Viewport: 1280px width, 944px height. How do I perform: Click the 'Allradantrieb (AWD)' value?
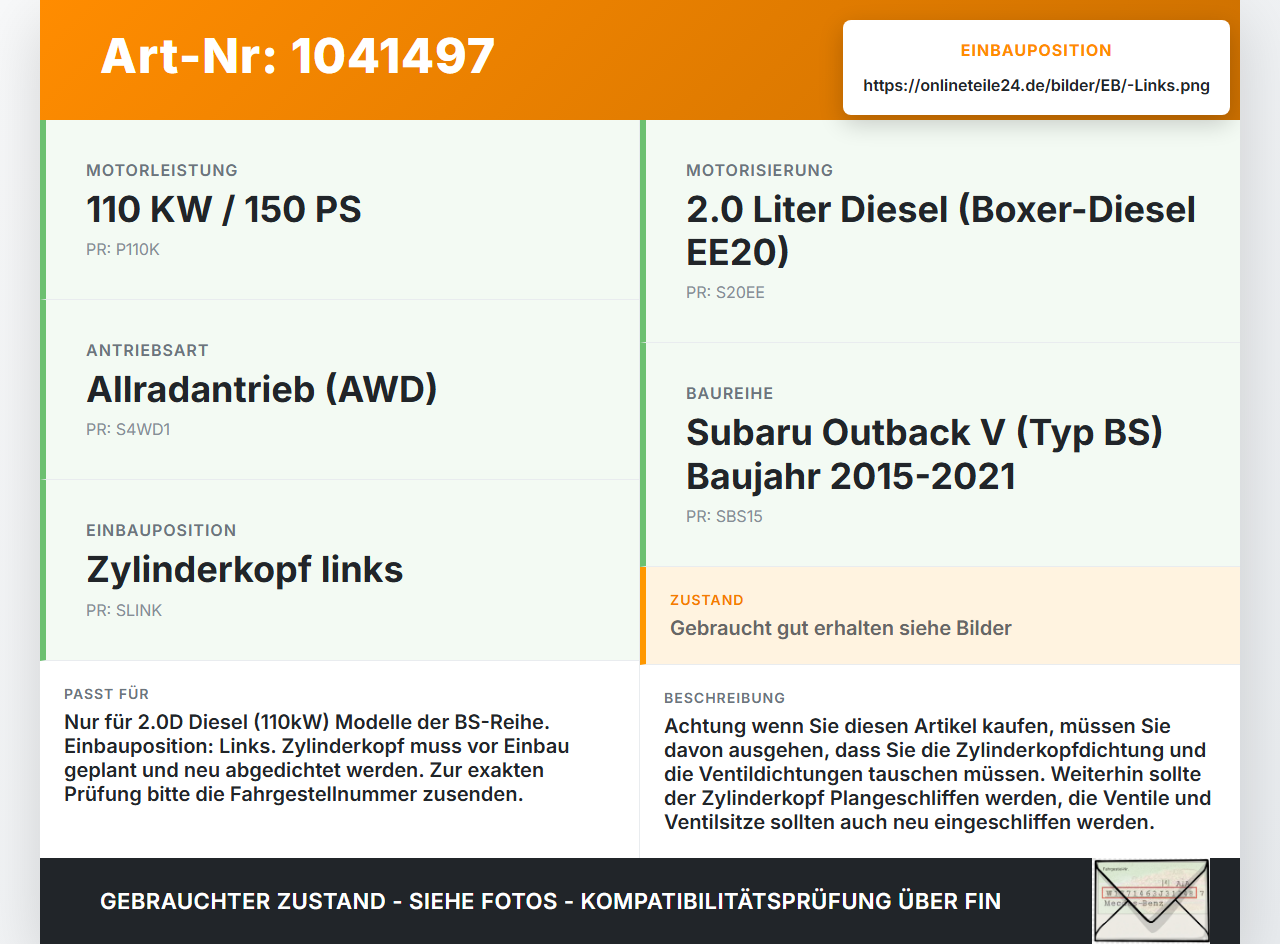262,389
